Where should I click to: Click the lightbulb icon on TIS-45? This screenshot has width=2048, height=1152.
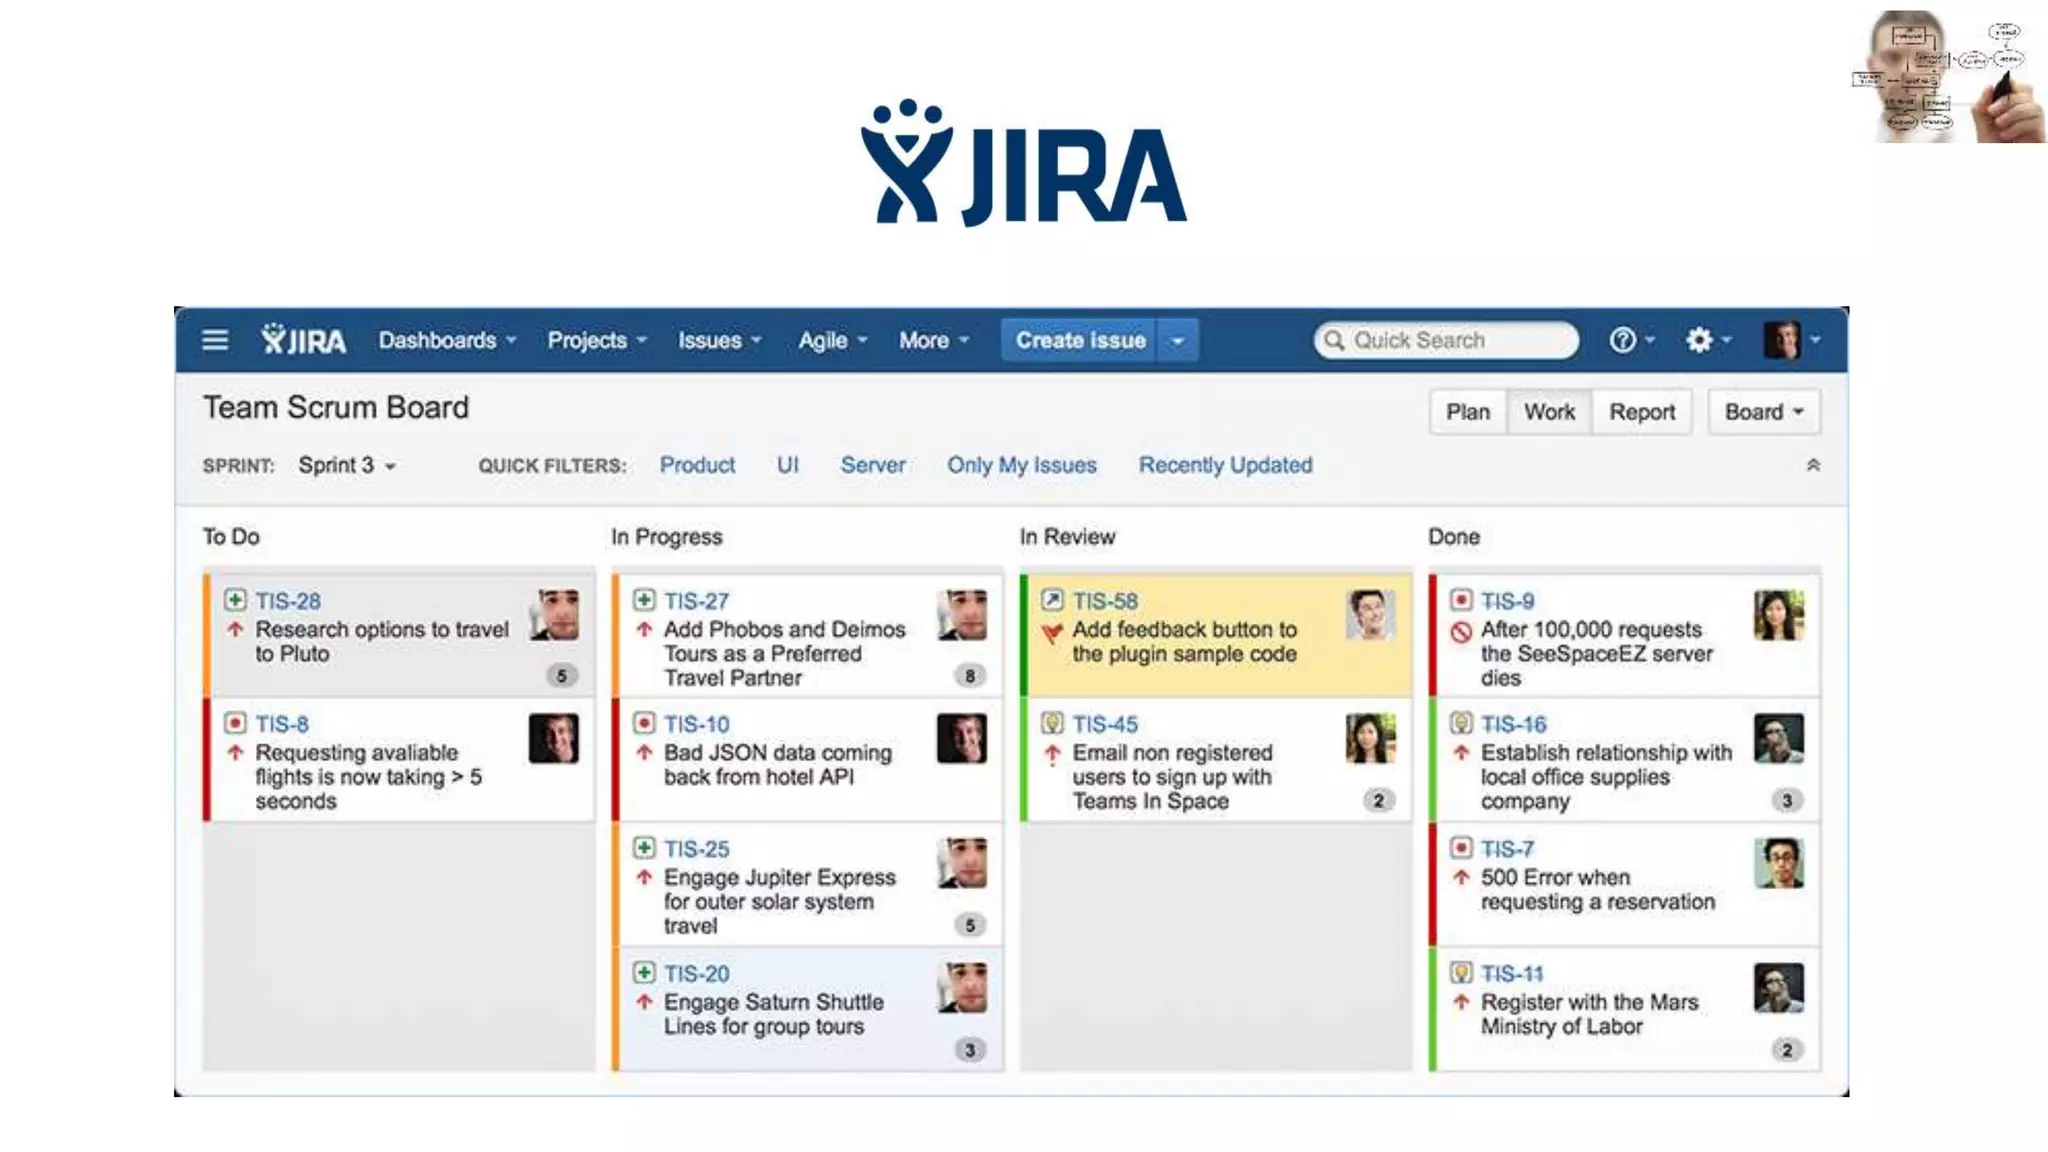[1052, 723]
